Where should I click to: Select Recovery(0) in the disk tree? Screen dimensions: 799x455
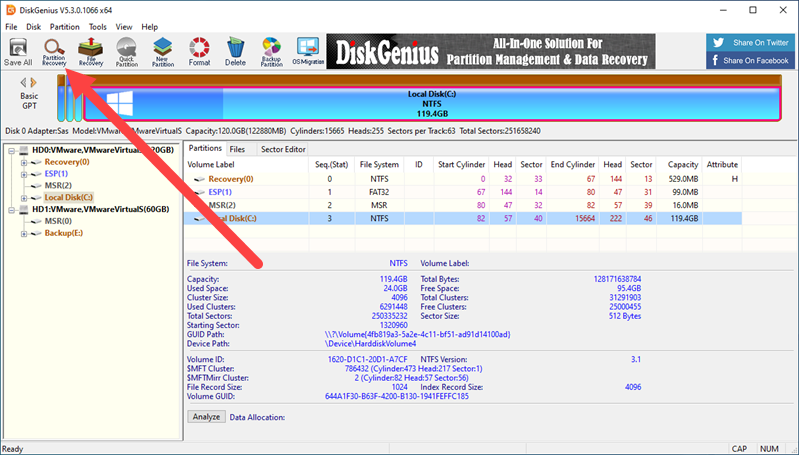(x=67, y=162)
